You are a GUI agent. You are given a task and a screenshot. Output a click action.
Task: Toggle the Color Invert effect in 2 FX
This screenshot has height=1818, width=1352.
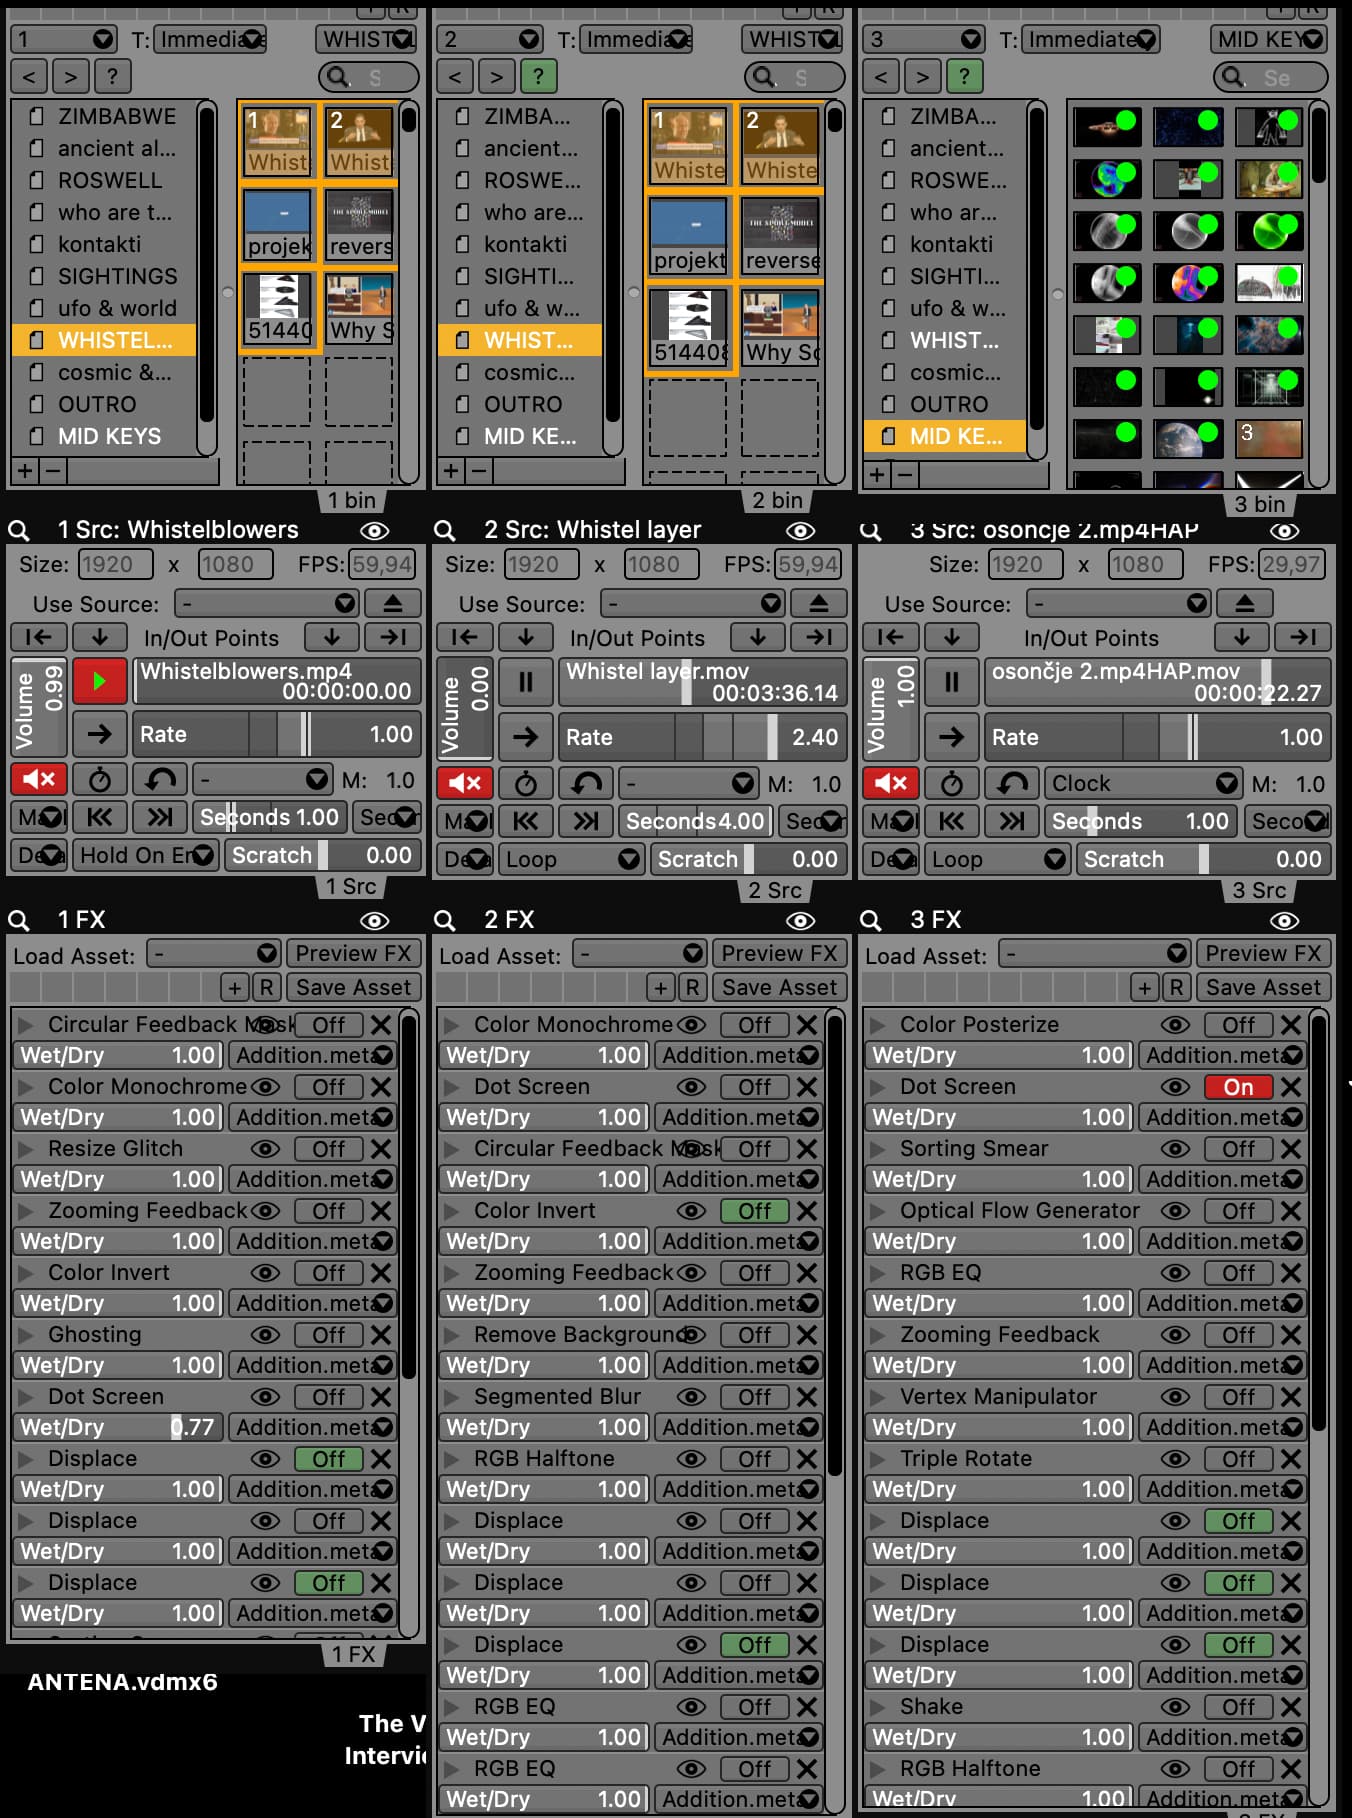pyautogui.click(x=754, y=1211)
